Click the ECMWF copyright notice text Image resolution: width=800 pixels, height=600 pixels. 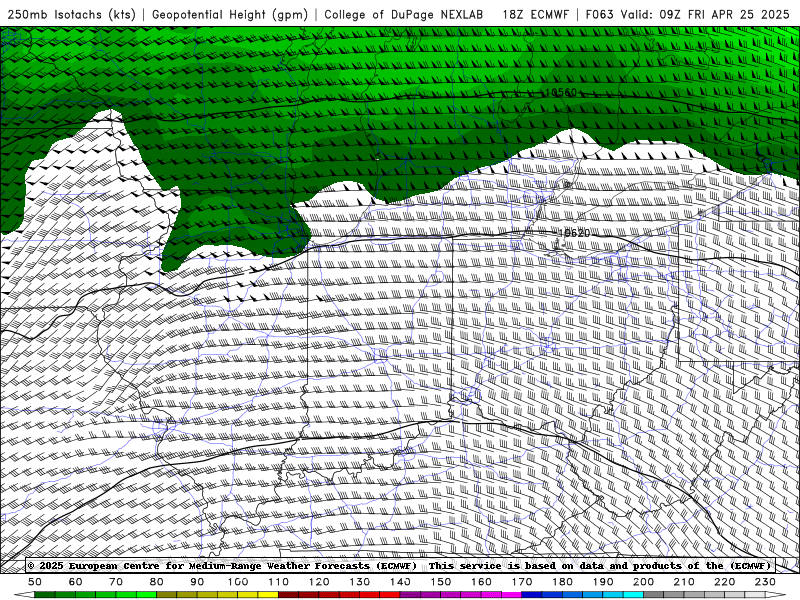tap(399, 566)
